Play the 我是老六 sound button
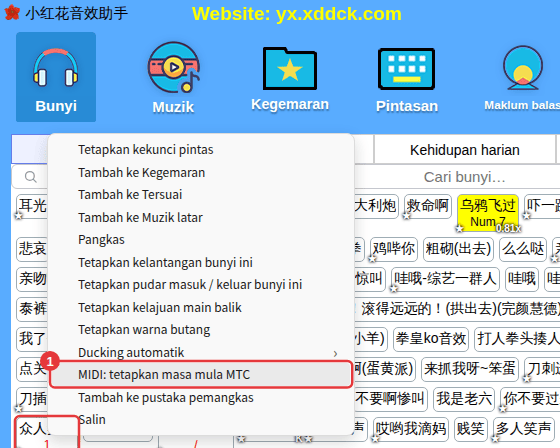 pyautogui.click(x=464, y=398)
